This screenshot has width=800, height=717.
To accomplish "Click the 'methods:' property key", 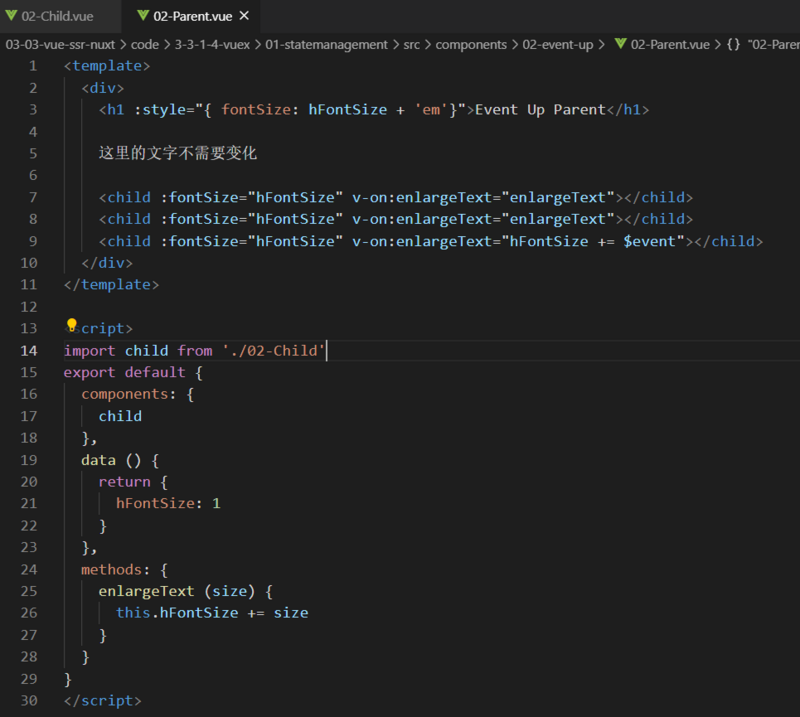I will [x=116, y=570].
